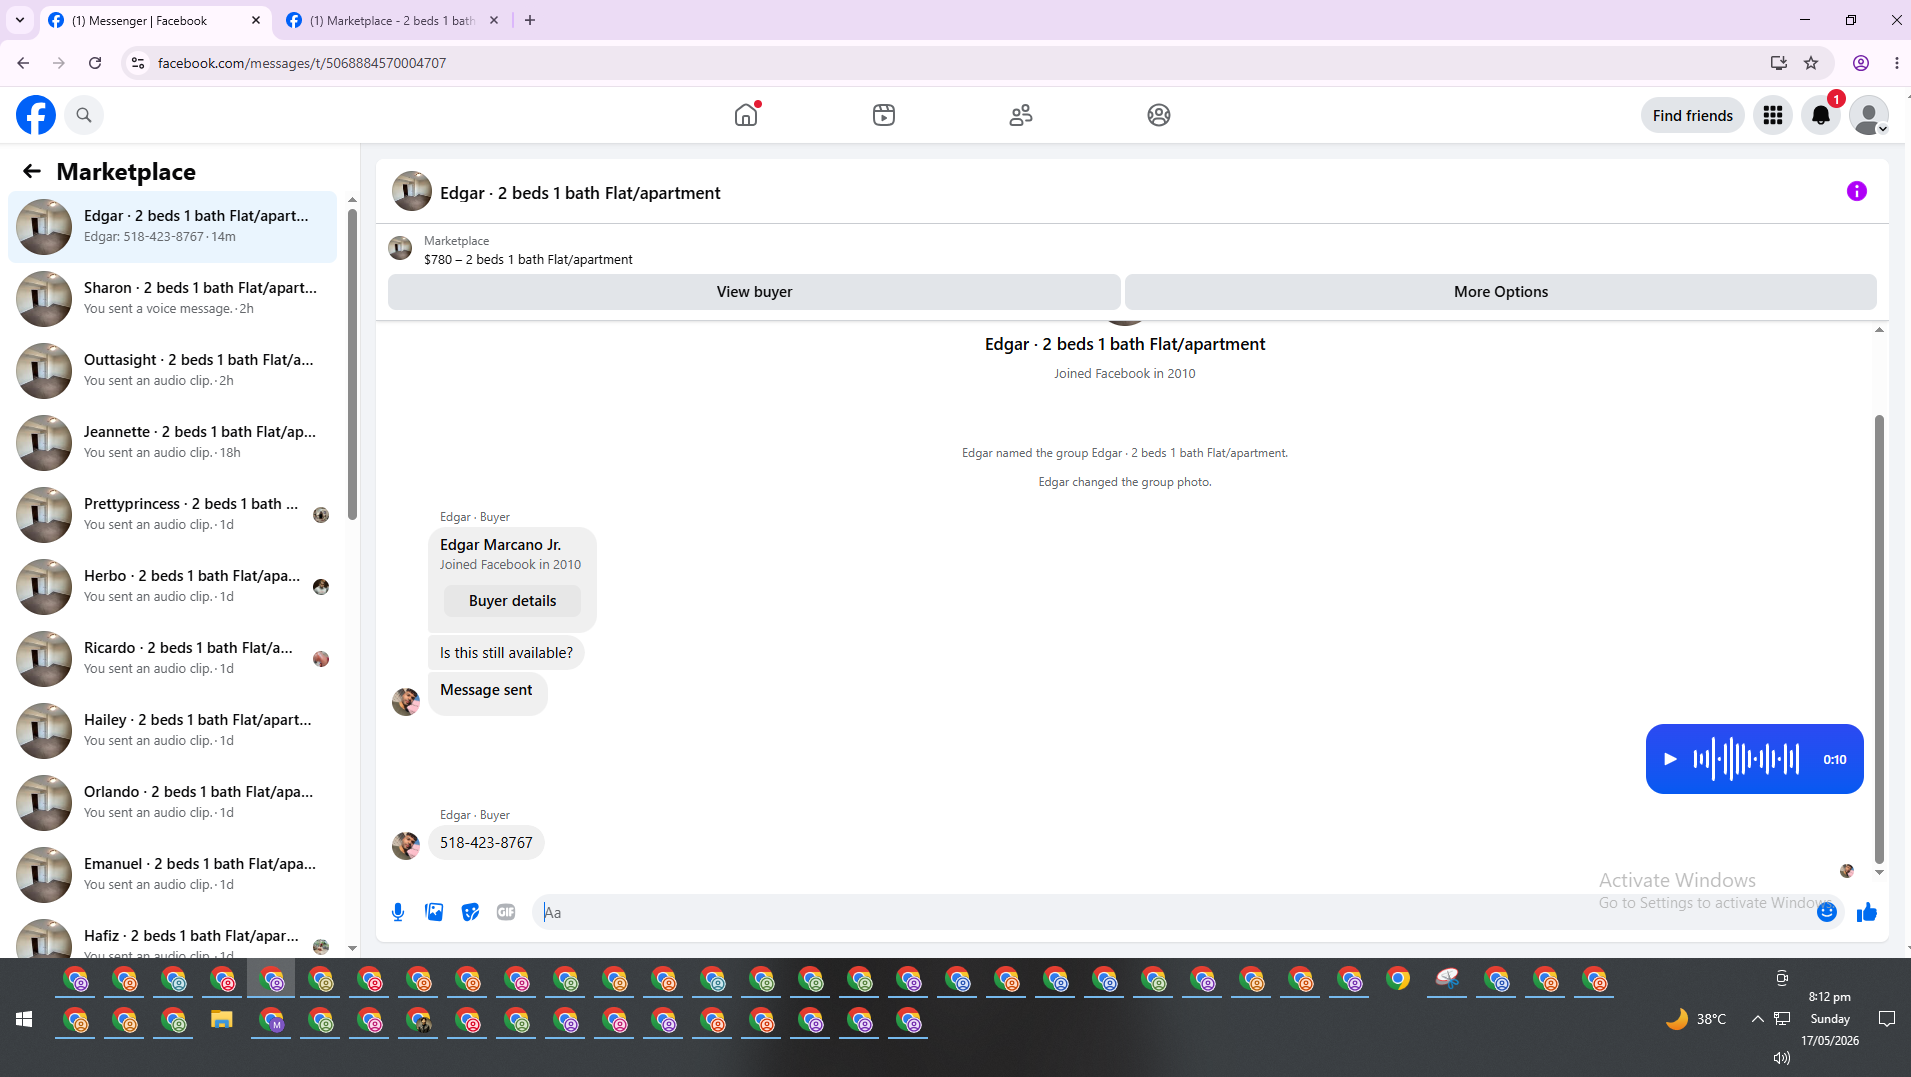The width and height of the screenshot is (1911, 1077).
Task: Open conversation information icon
Action: (1857, 191)
